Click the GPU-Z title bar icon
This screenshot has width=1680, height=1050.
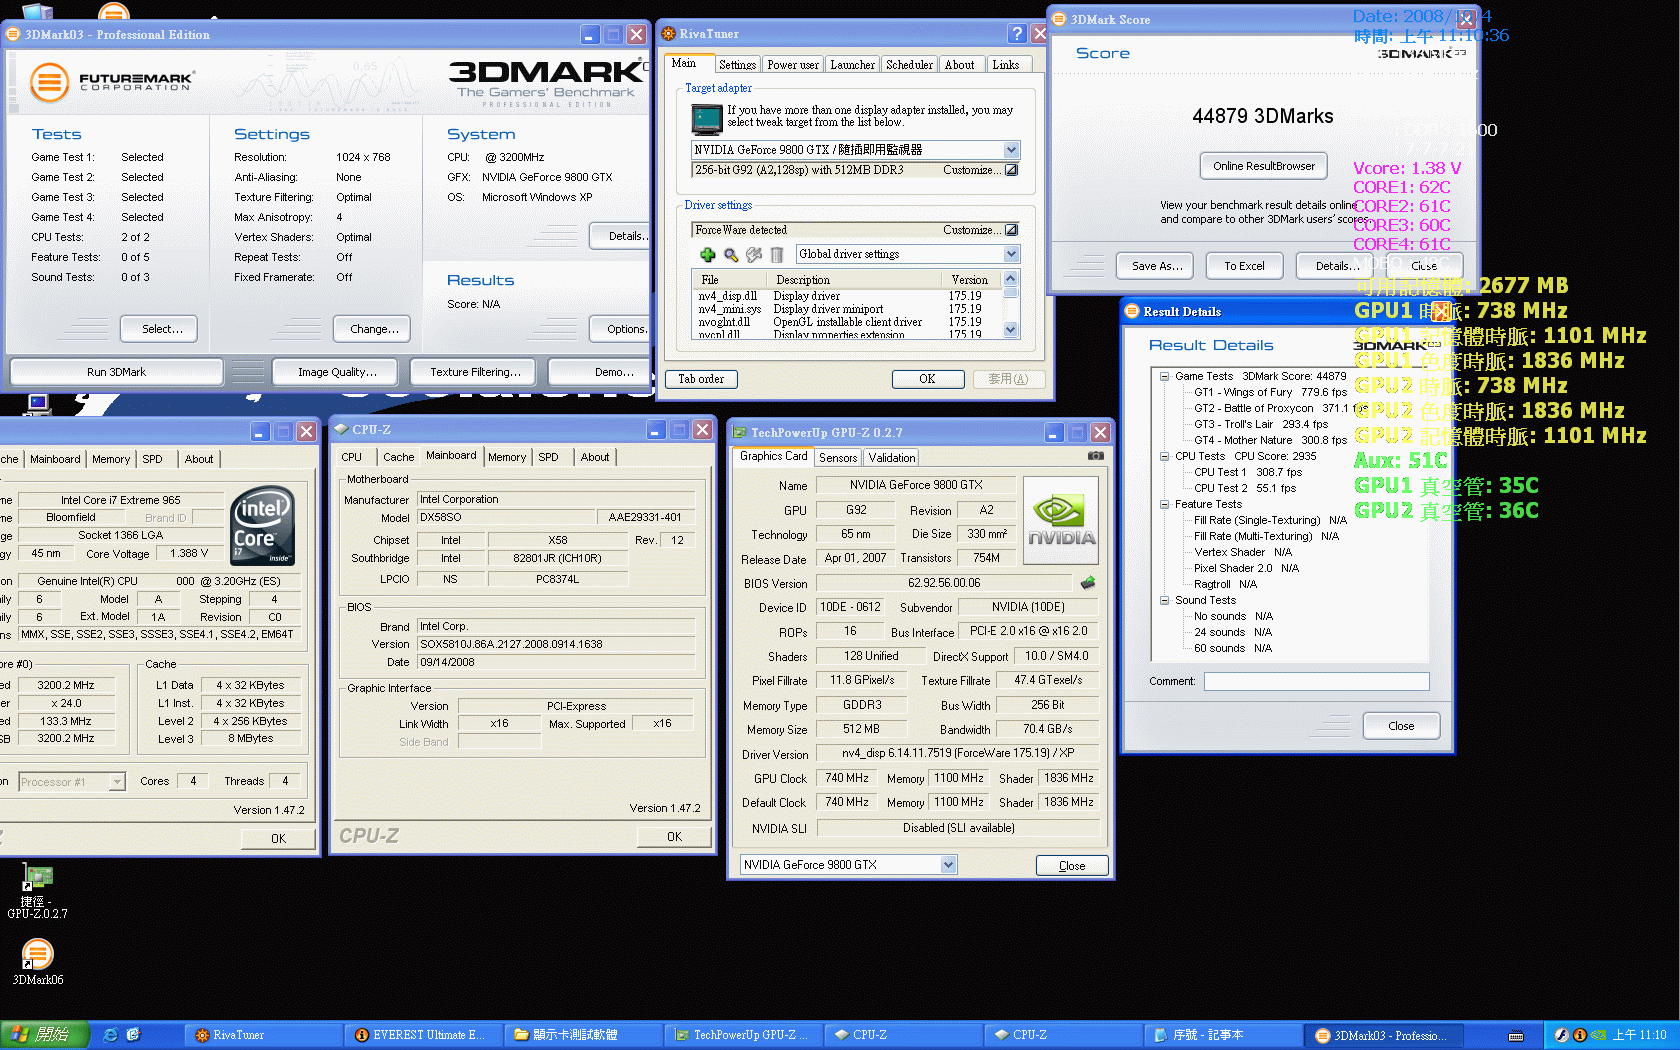coord(740,432)
